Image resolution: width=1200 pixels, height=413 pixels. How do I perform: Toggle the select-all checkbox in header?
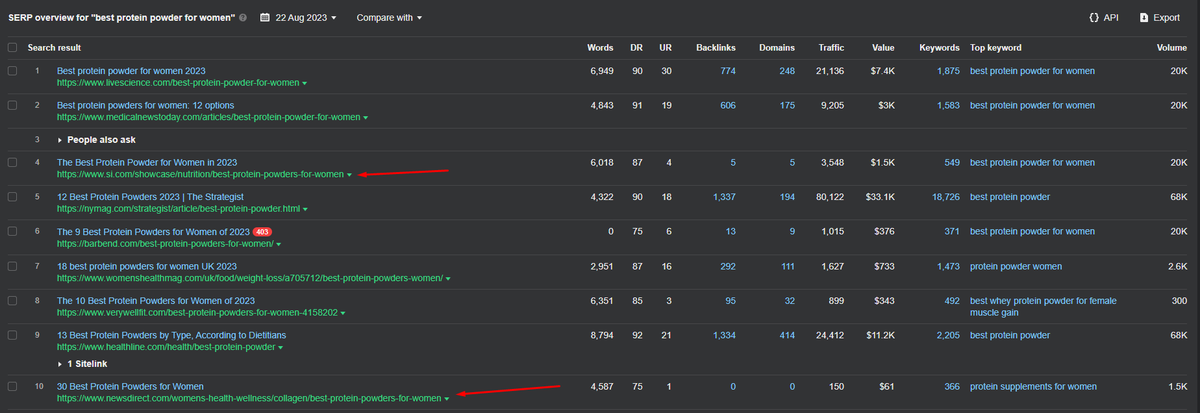pyautogui.click(x=12, y=48)
